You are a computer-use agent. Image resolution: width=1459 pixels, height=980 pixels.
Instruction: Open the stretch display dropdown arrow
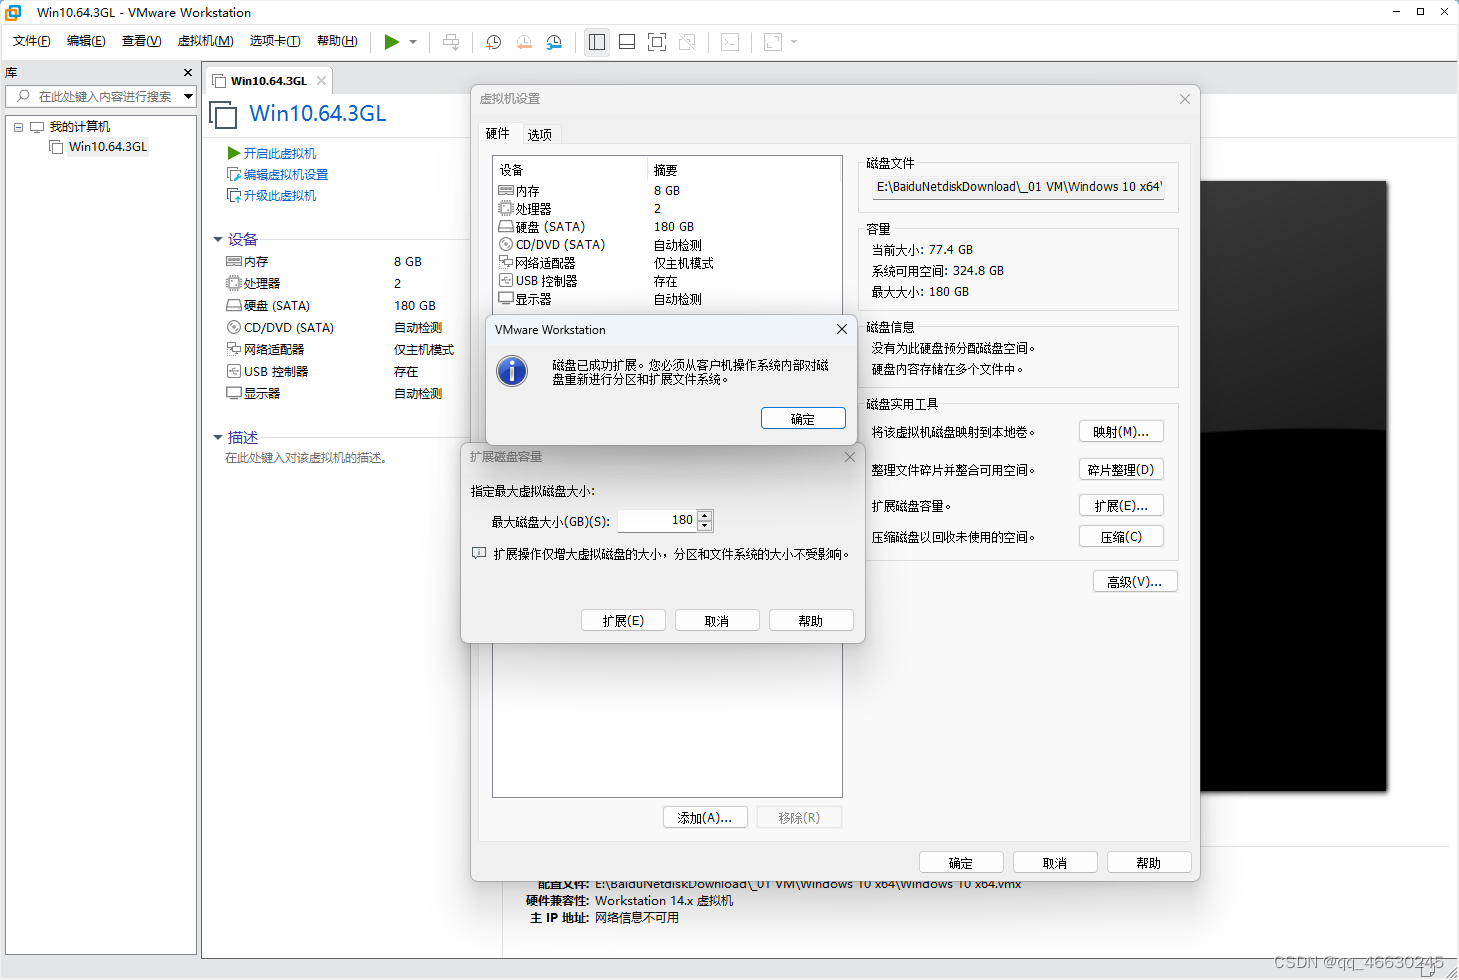(794, 42)
